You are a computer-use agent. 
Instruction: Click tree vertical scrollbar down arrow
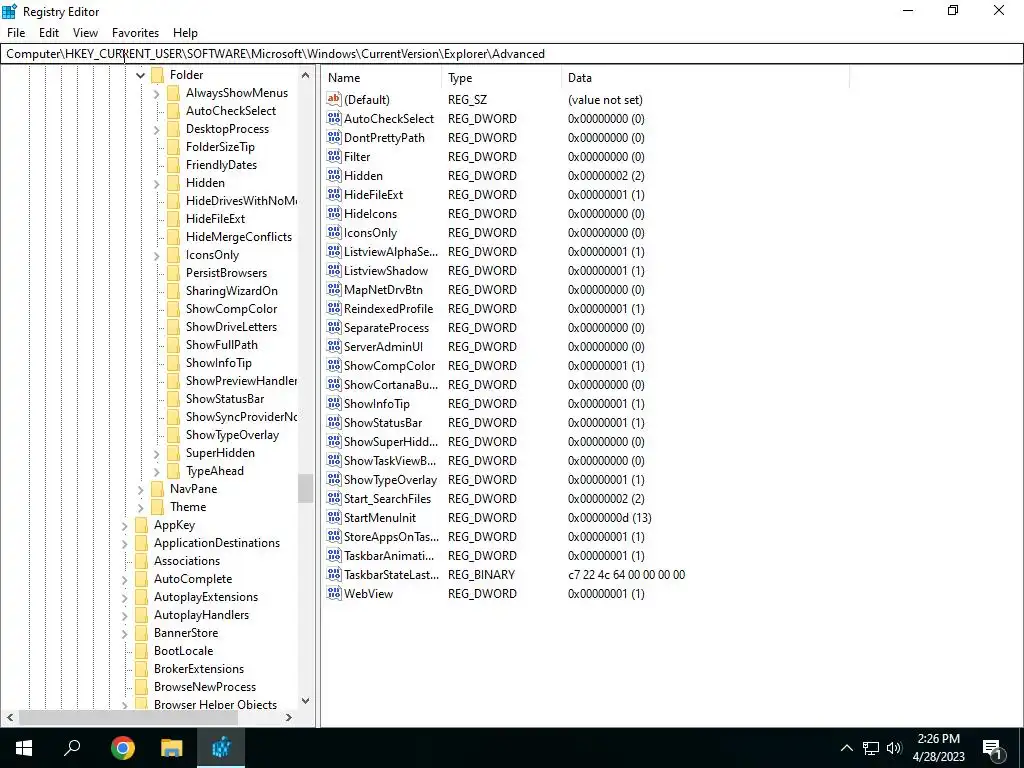[x=305, y=701]
